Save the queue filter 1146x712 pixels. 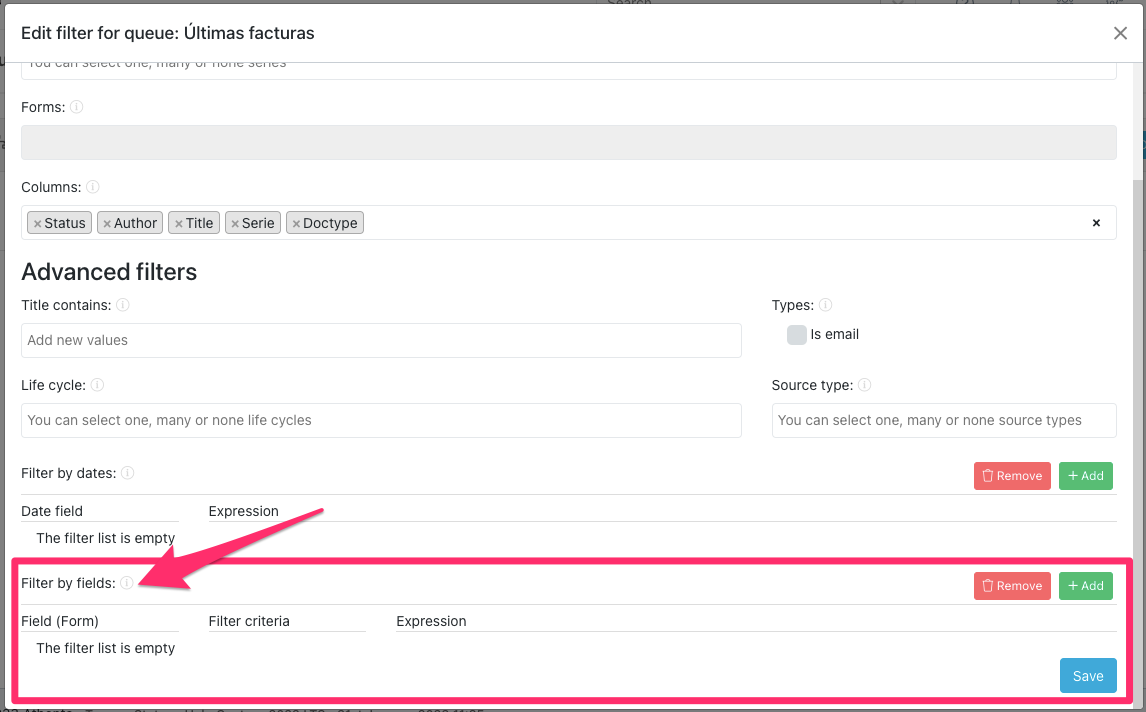(x=1087, y=676)
